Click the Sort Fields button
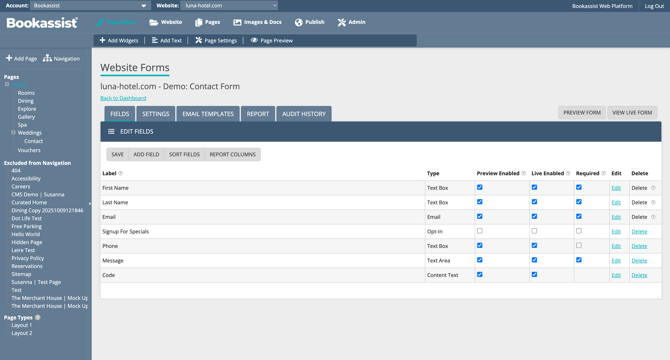The height and width of the screenshot is (360, 670). point(184,155)
